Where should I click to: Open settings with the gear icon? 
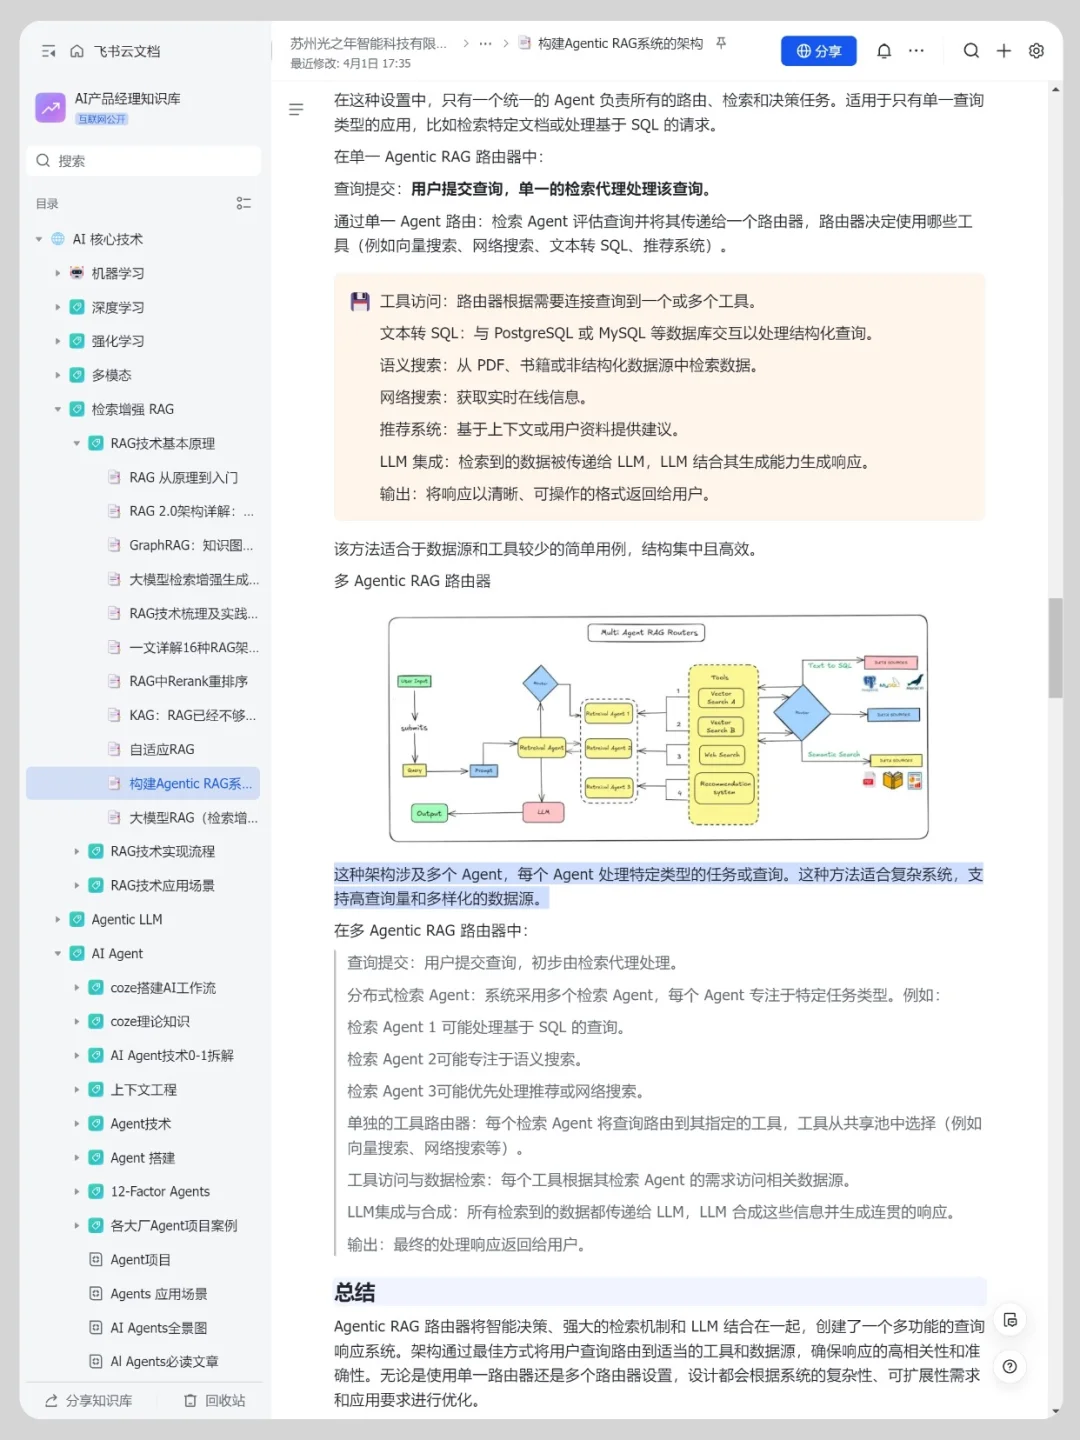click(x=1037, y=51)
